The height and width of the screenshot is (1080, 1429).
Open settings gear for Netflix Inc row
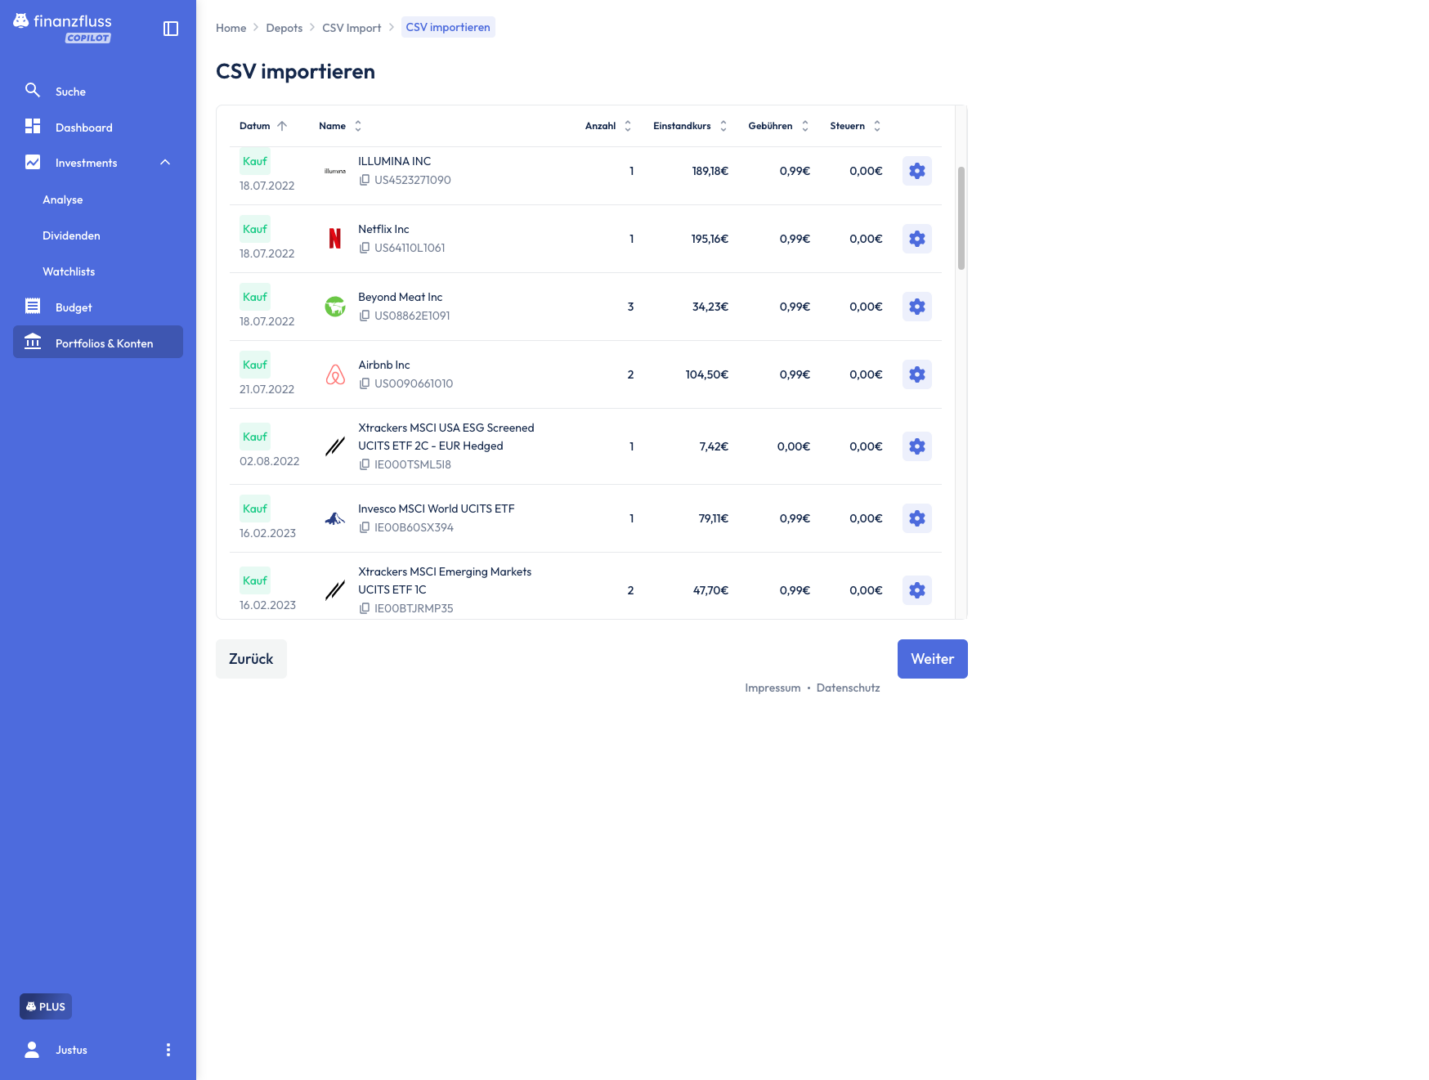[917, 239]
